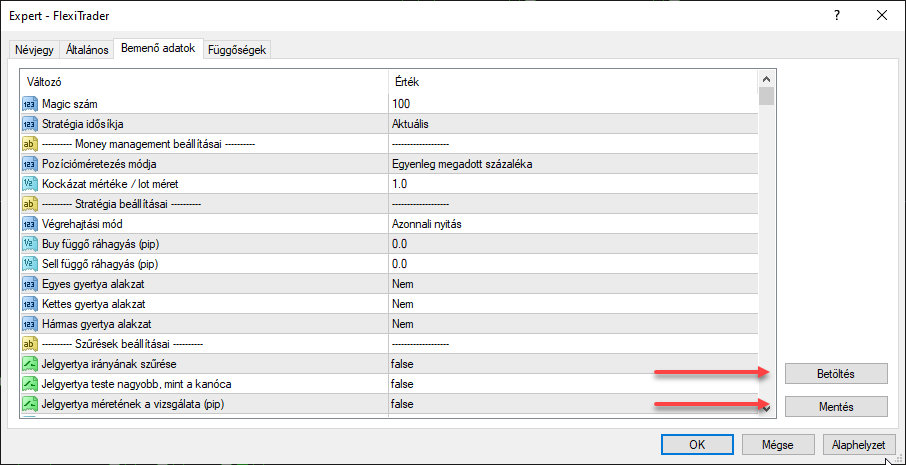Click the icon next to Stratégia idősíkja
Image resolution: width=906 pixels, height=465 pixels.
pyautogui.click(x=29, y=124)
